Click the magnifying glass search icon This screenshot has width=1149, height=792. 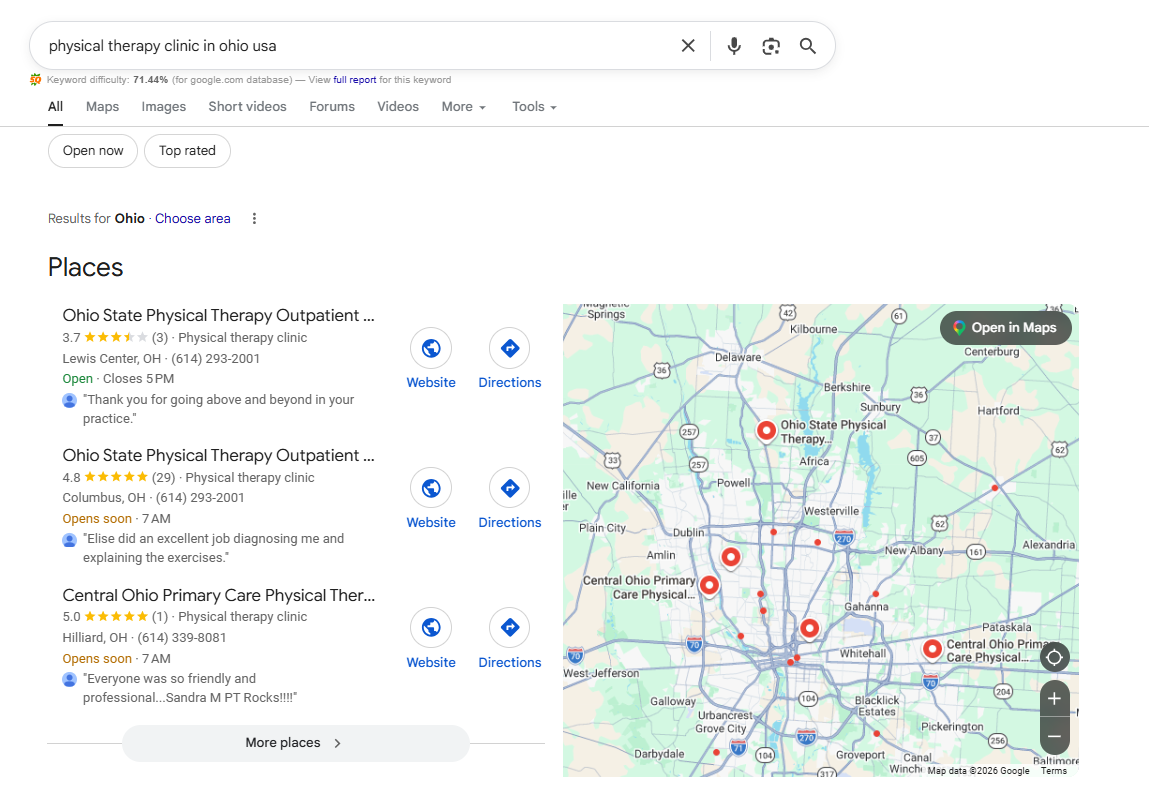pos(808,46)
